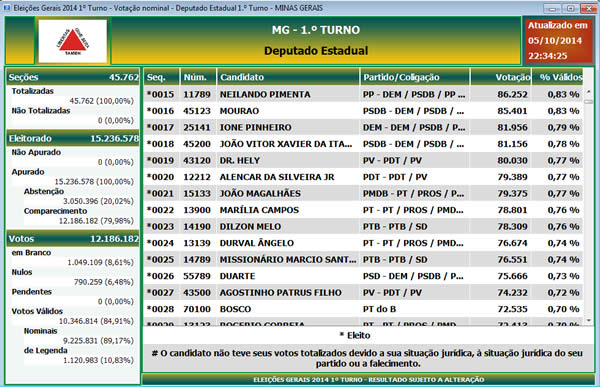Image resolution: width=600 pixels, height=387 pixels.
Task: Click the Minas Gerais flag logo
Action: [x=73, y=41]
